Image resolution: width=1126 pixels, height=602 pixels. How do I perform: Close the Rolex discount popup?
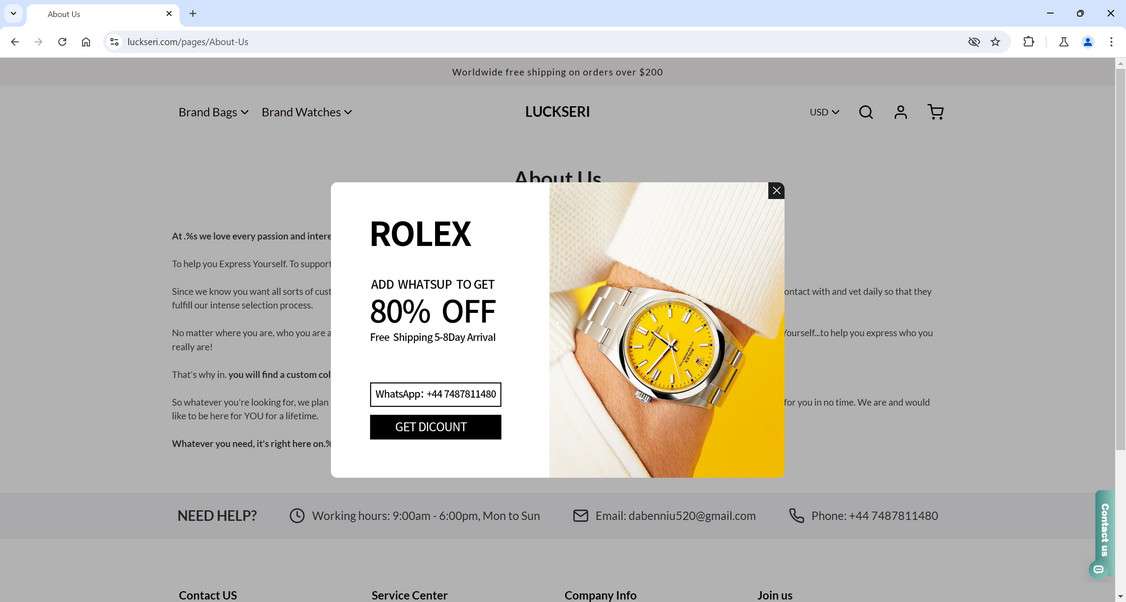pyautogui.click(x=776, y=190)
